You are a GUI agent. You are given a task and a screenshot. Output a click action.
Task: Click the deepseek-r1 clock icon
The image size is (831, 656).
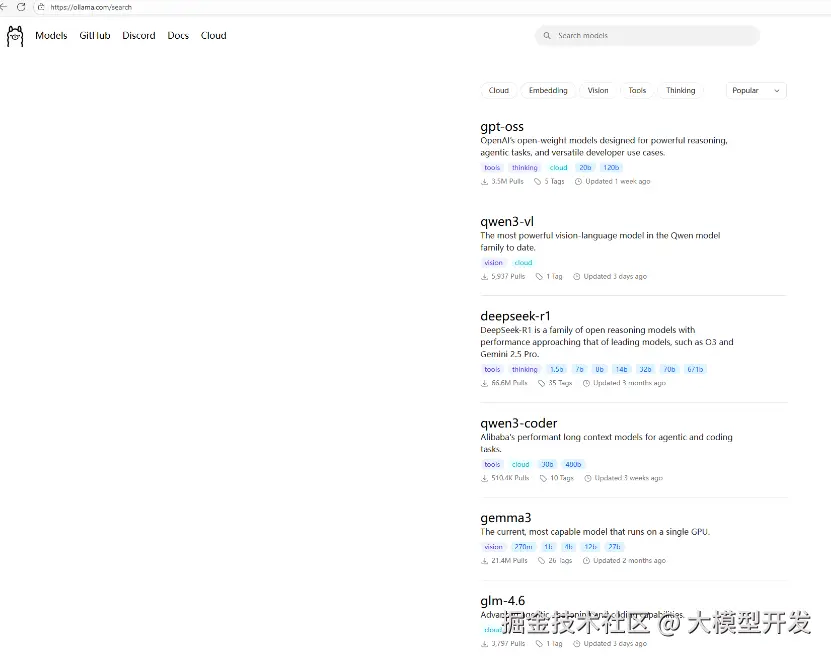coord(586,383)
